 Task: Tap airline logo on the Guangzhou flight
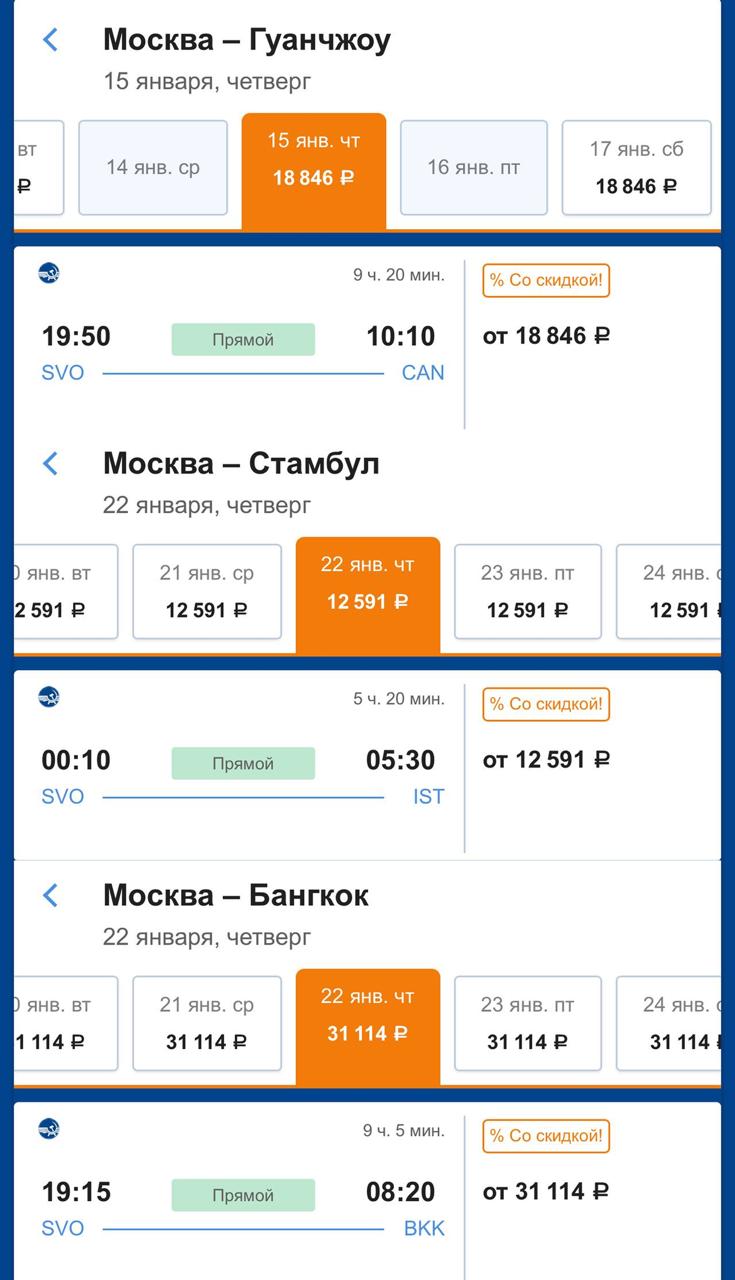pos(49,273)
